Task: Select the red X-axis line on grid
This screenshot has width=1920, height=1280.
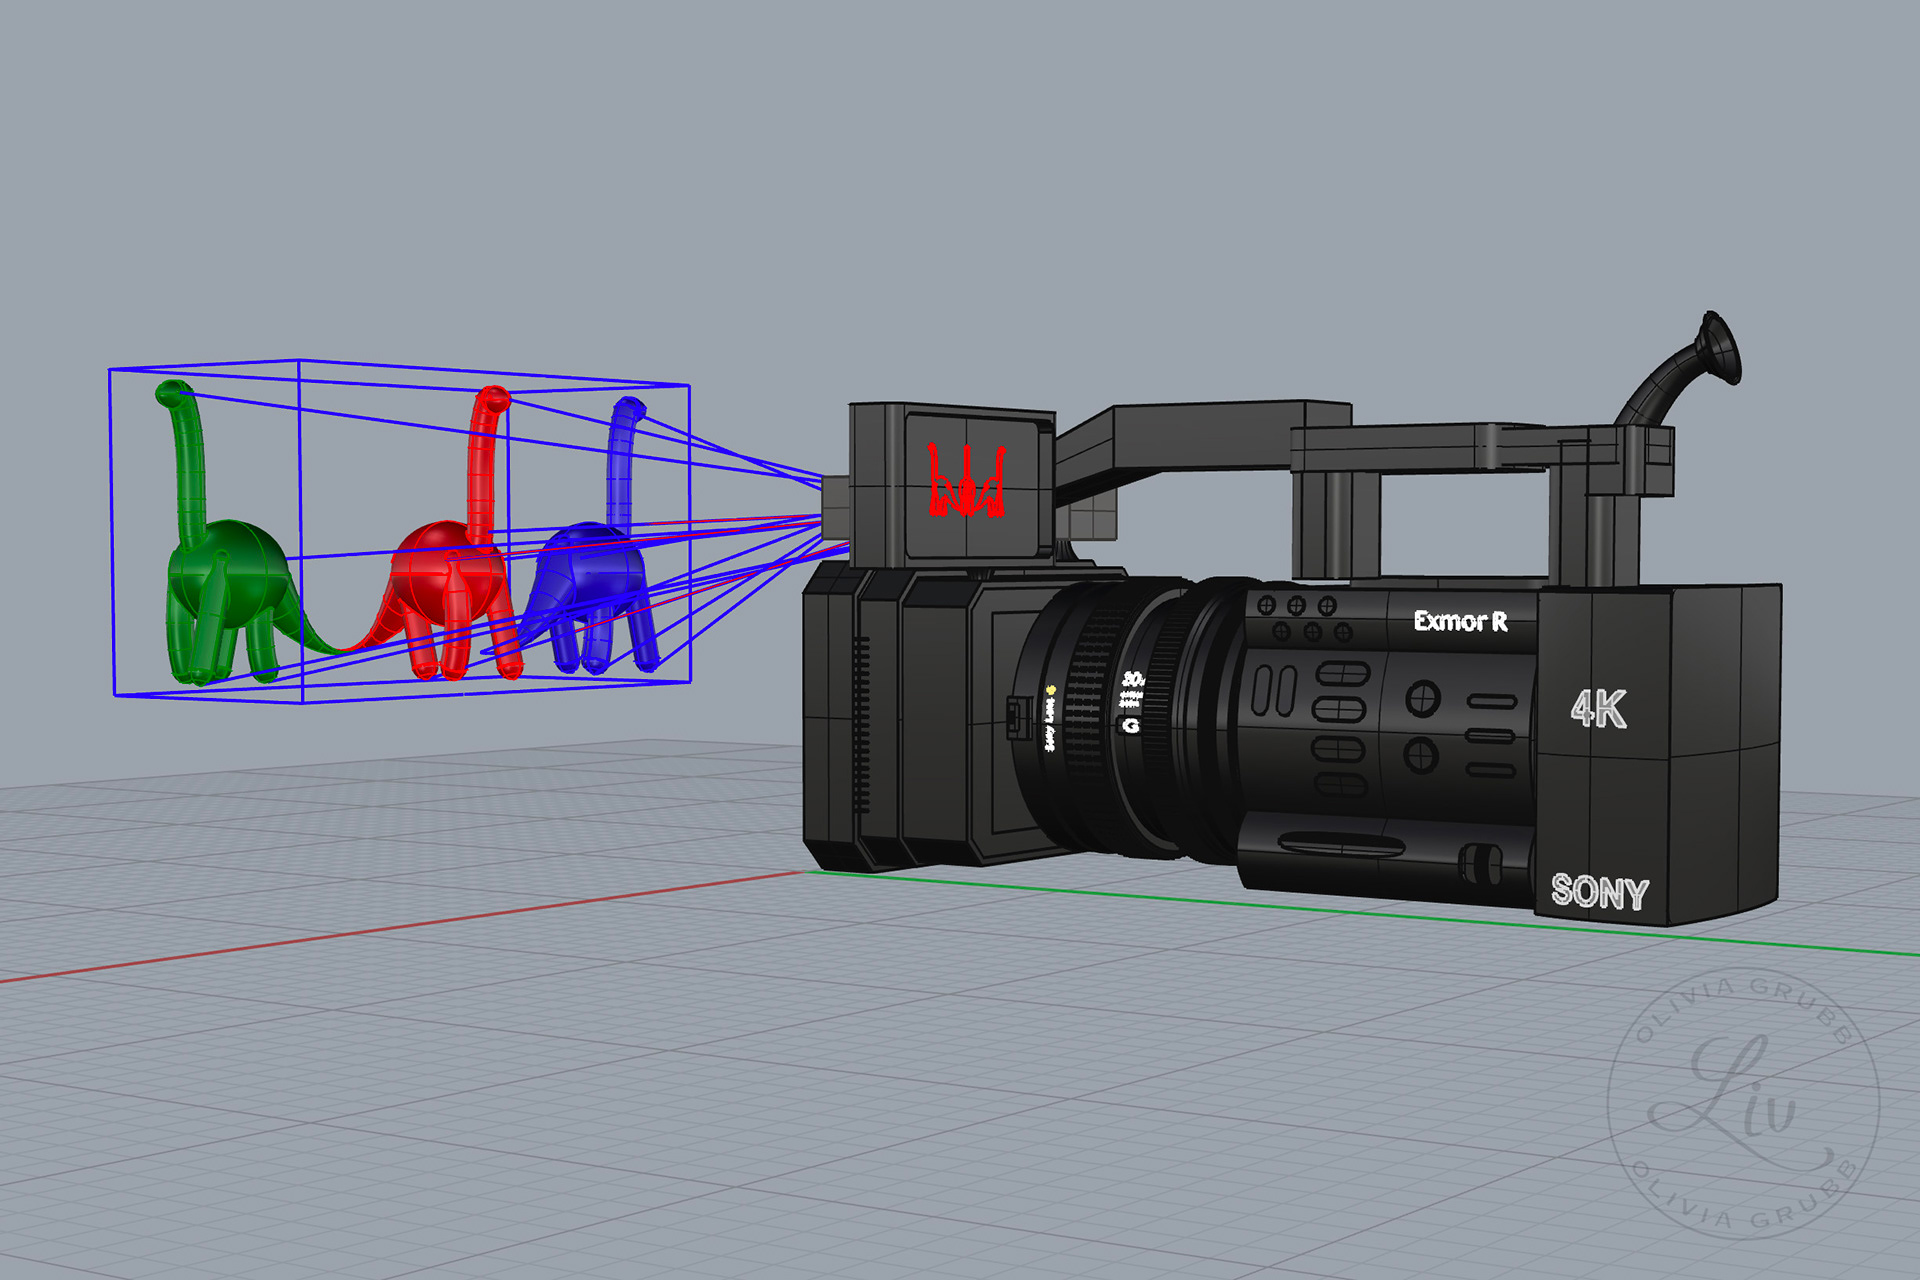Action: click(402, 927)
